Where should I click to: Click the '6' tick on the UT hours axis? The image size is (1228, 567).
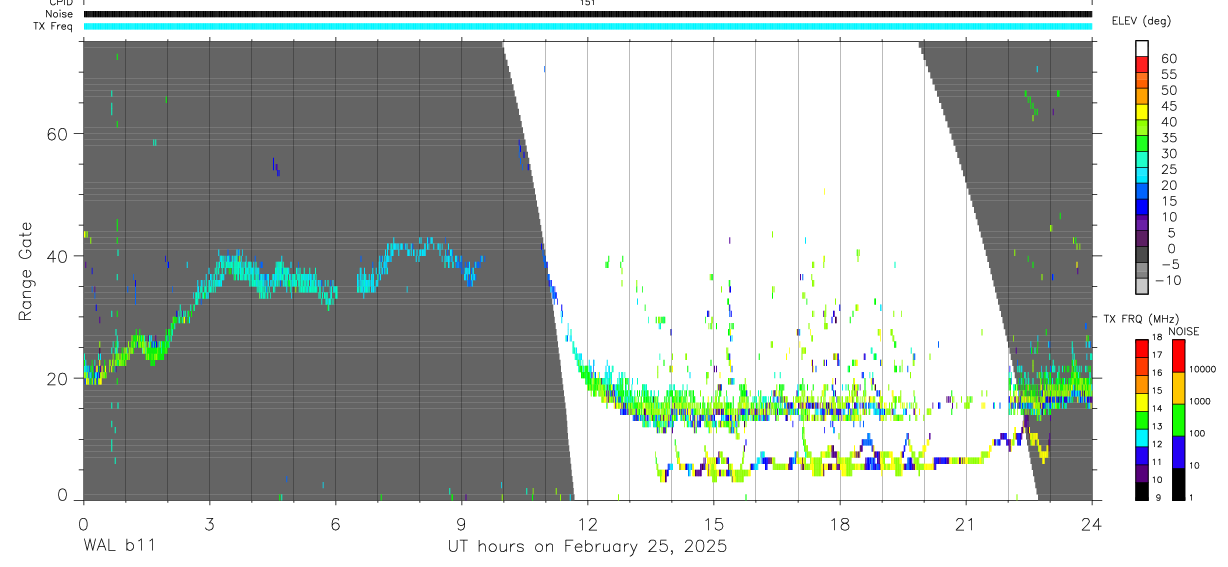click(x=335, y=523)
